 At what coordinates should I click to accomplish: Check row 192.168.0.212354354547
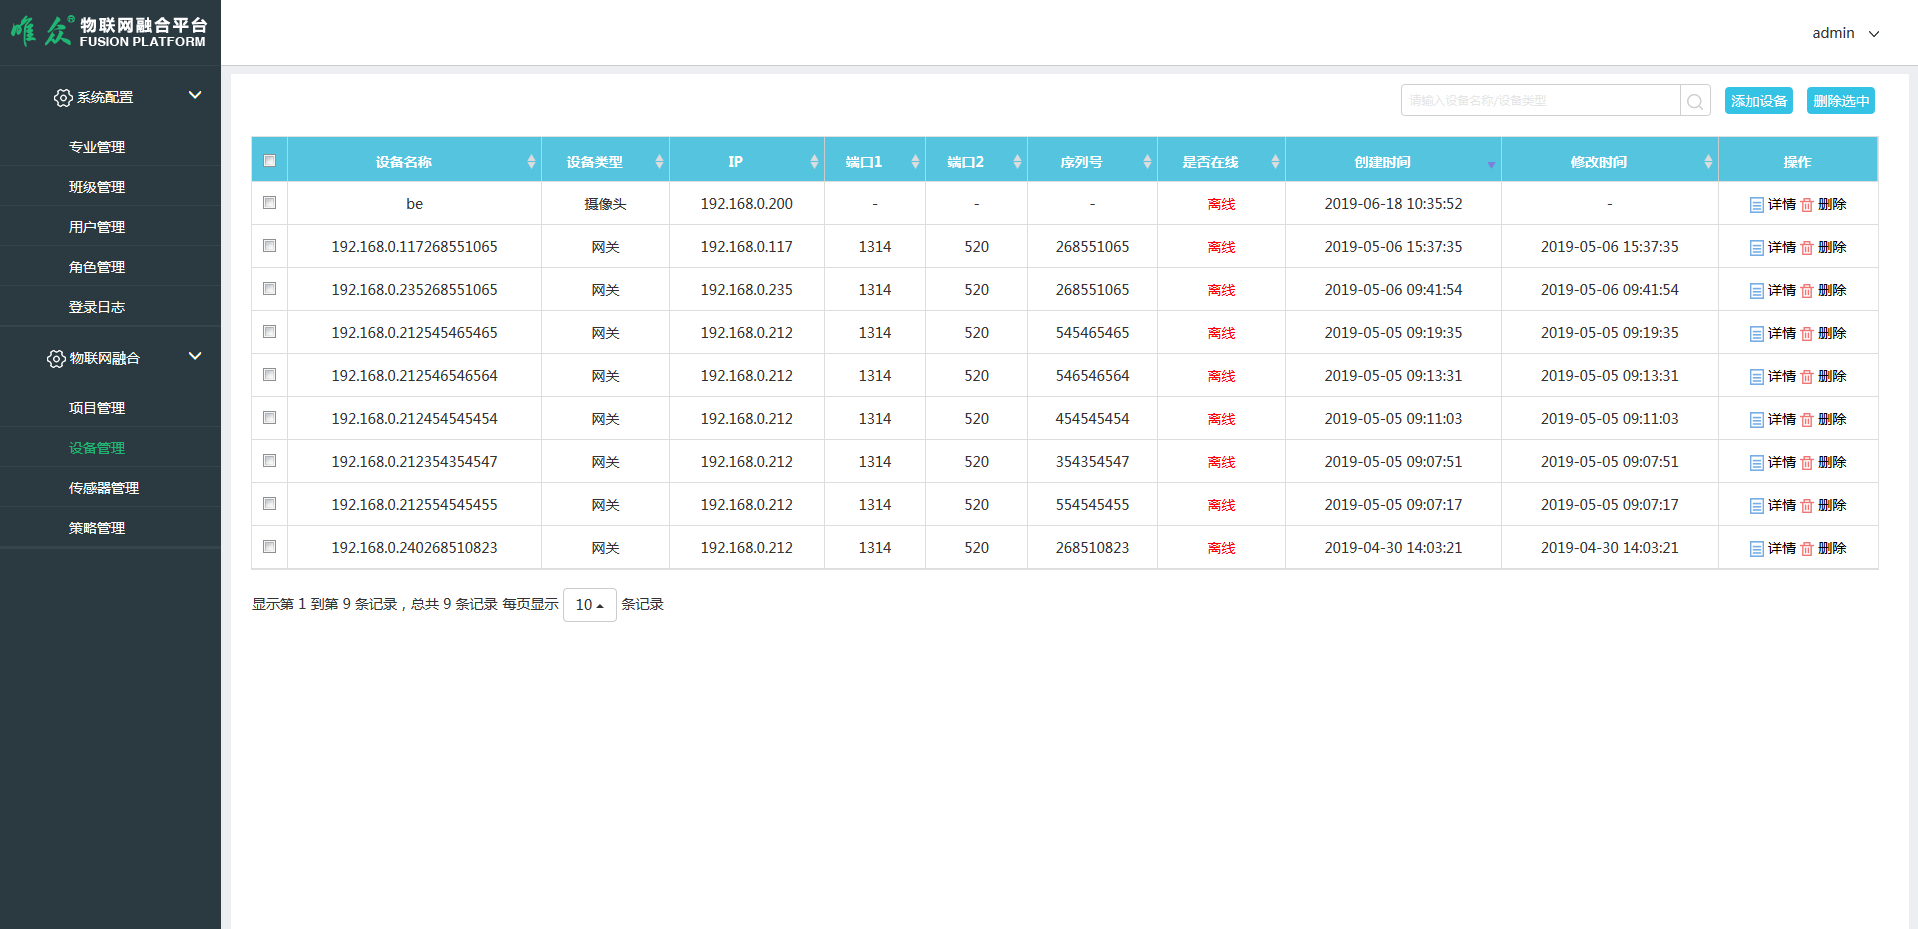pos(269,460)
